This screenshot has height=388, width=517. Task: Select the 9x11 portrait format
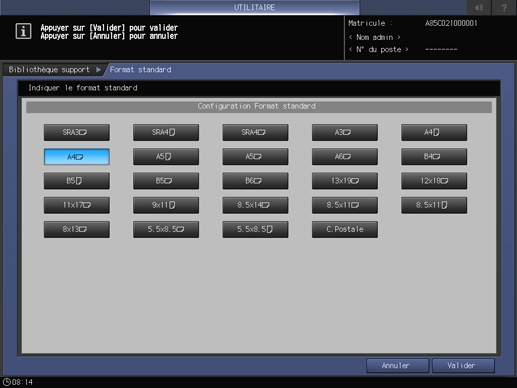point(166,205)
